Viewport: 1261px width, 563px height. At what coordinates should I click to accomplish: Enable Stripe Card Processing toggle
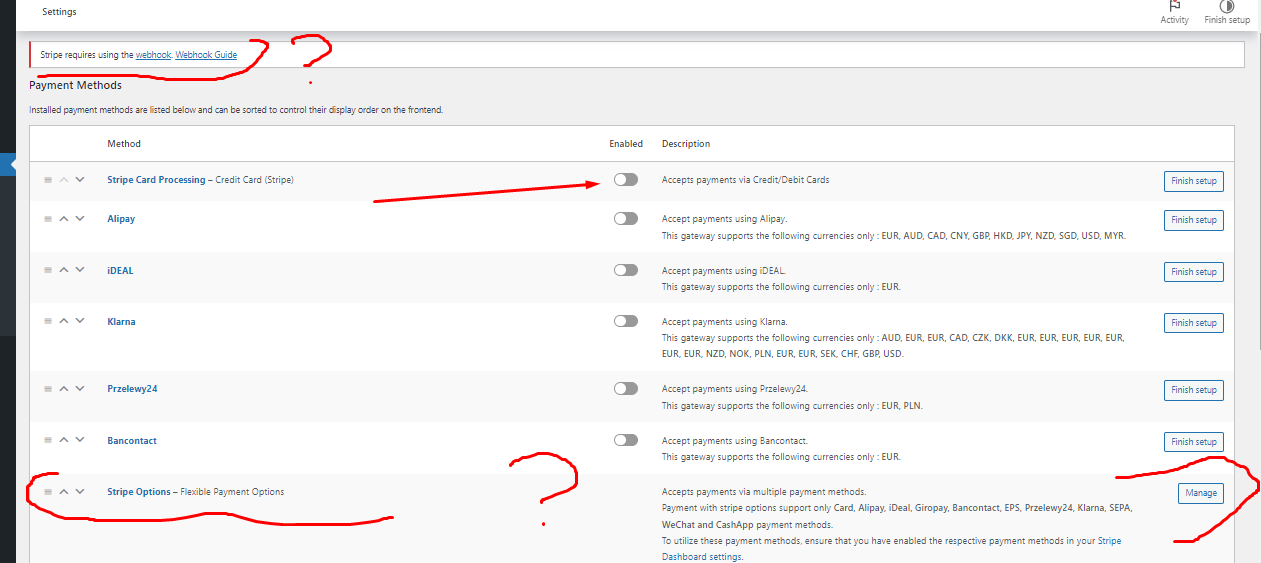click(626, 180)
